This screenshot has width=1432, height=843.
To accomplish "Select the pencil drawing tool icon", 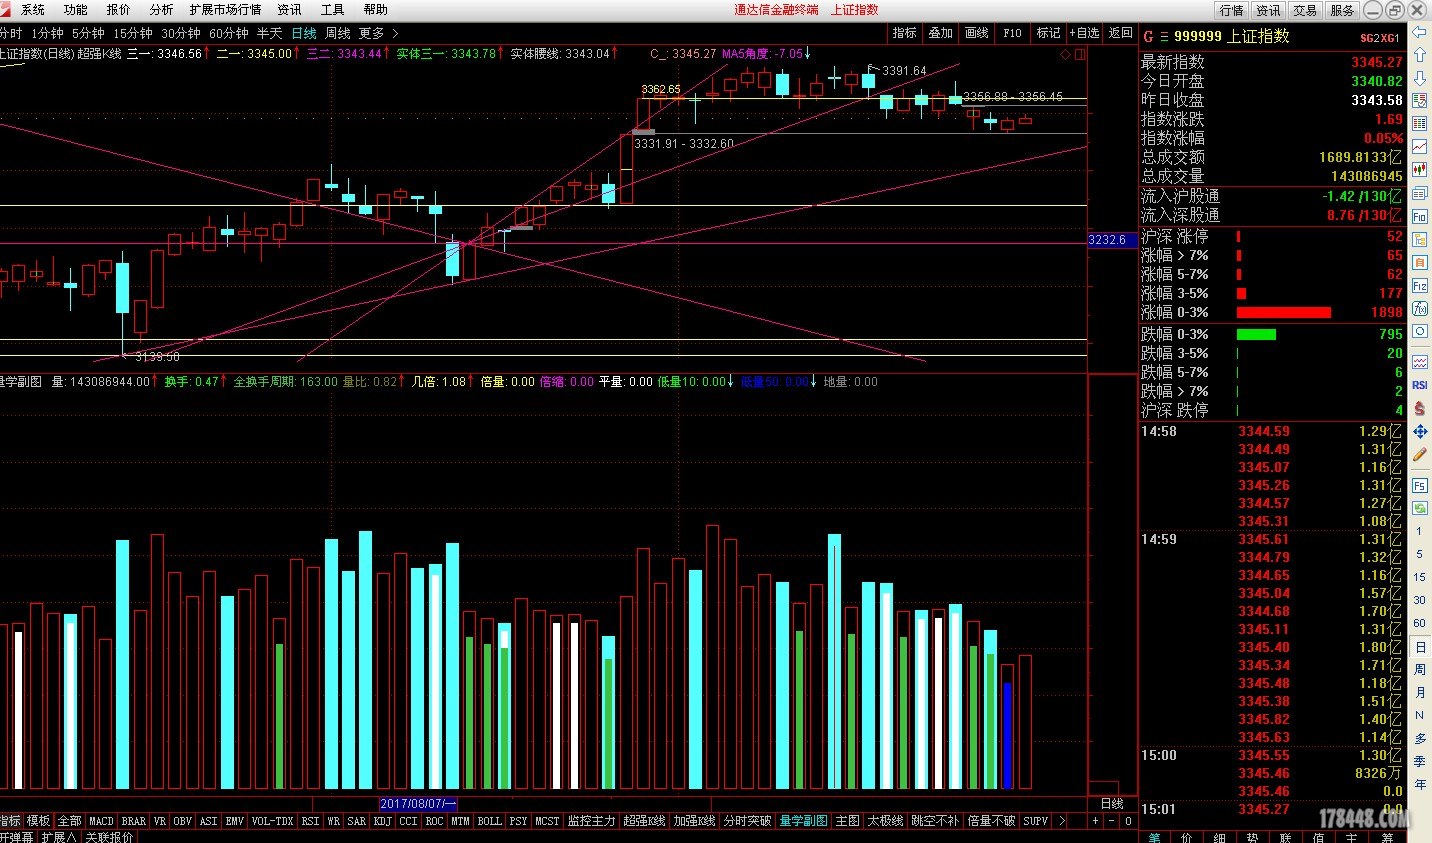I will point(1420,455).
